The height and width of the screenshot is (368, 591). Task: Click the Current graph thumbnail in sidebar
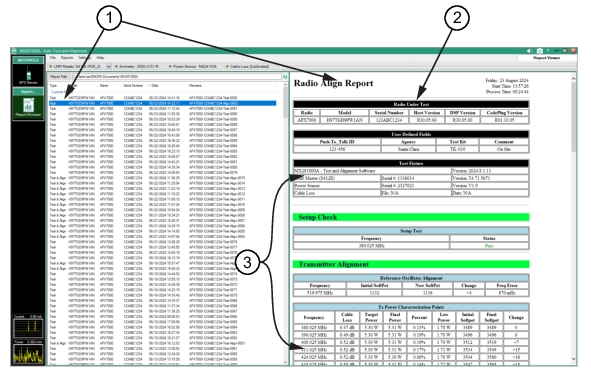point(28,328)
